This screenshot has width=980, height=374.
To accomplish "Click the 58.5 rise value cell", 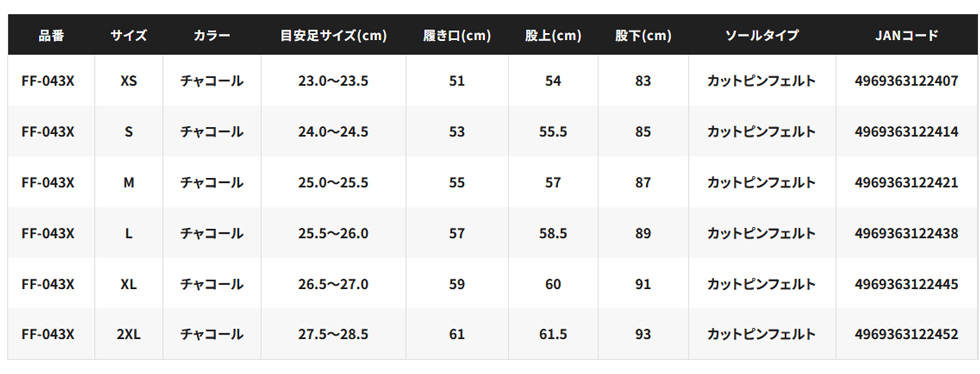I will coord(553,233).
